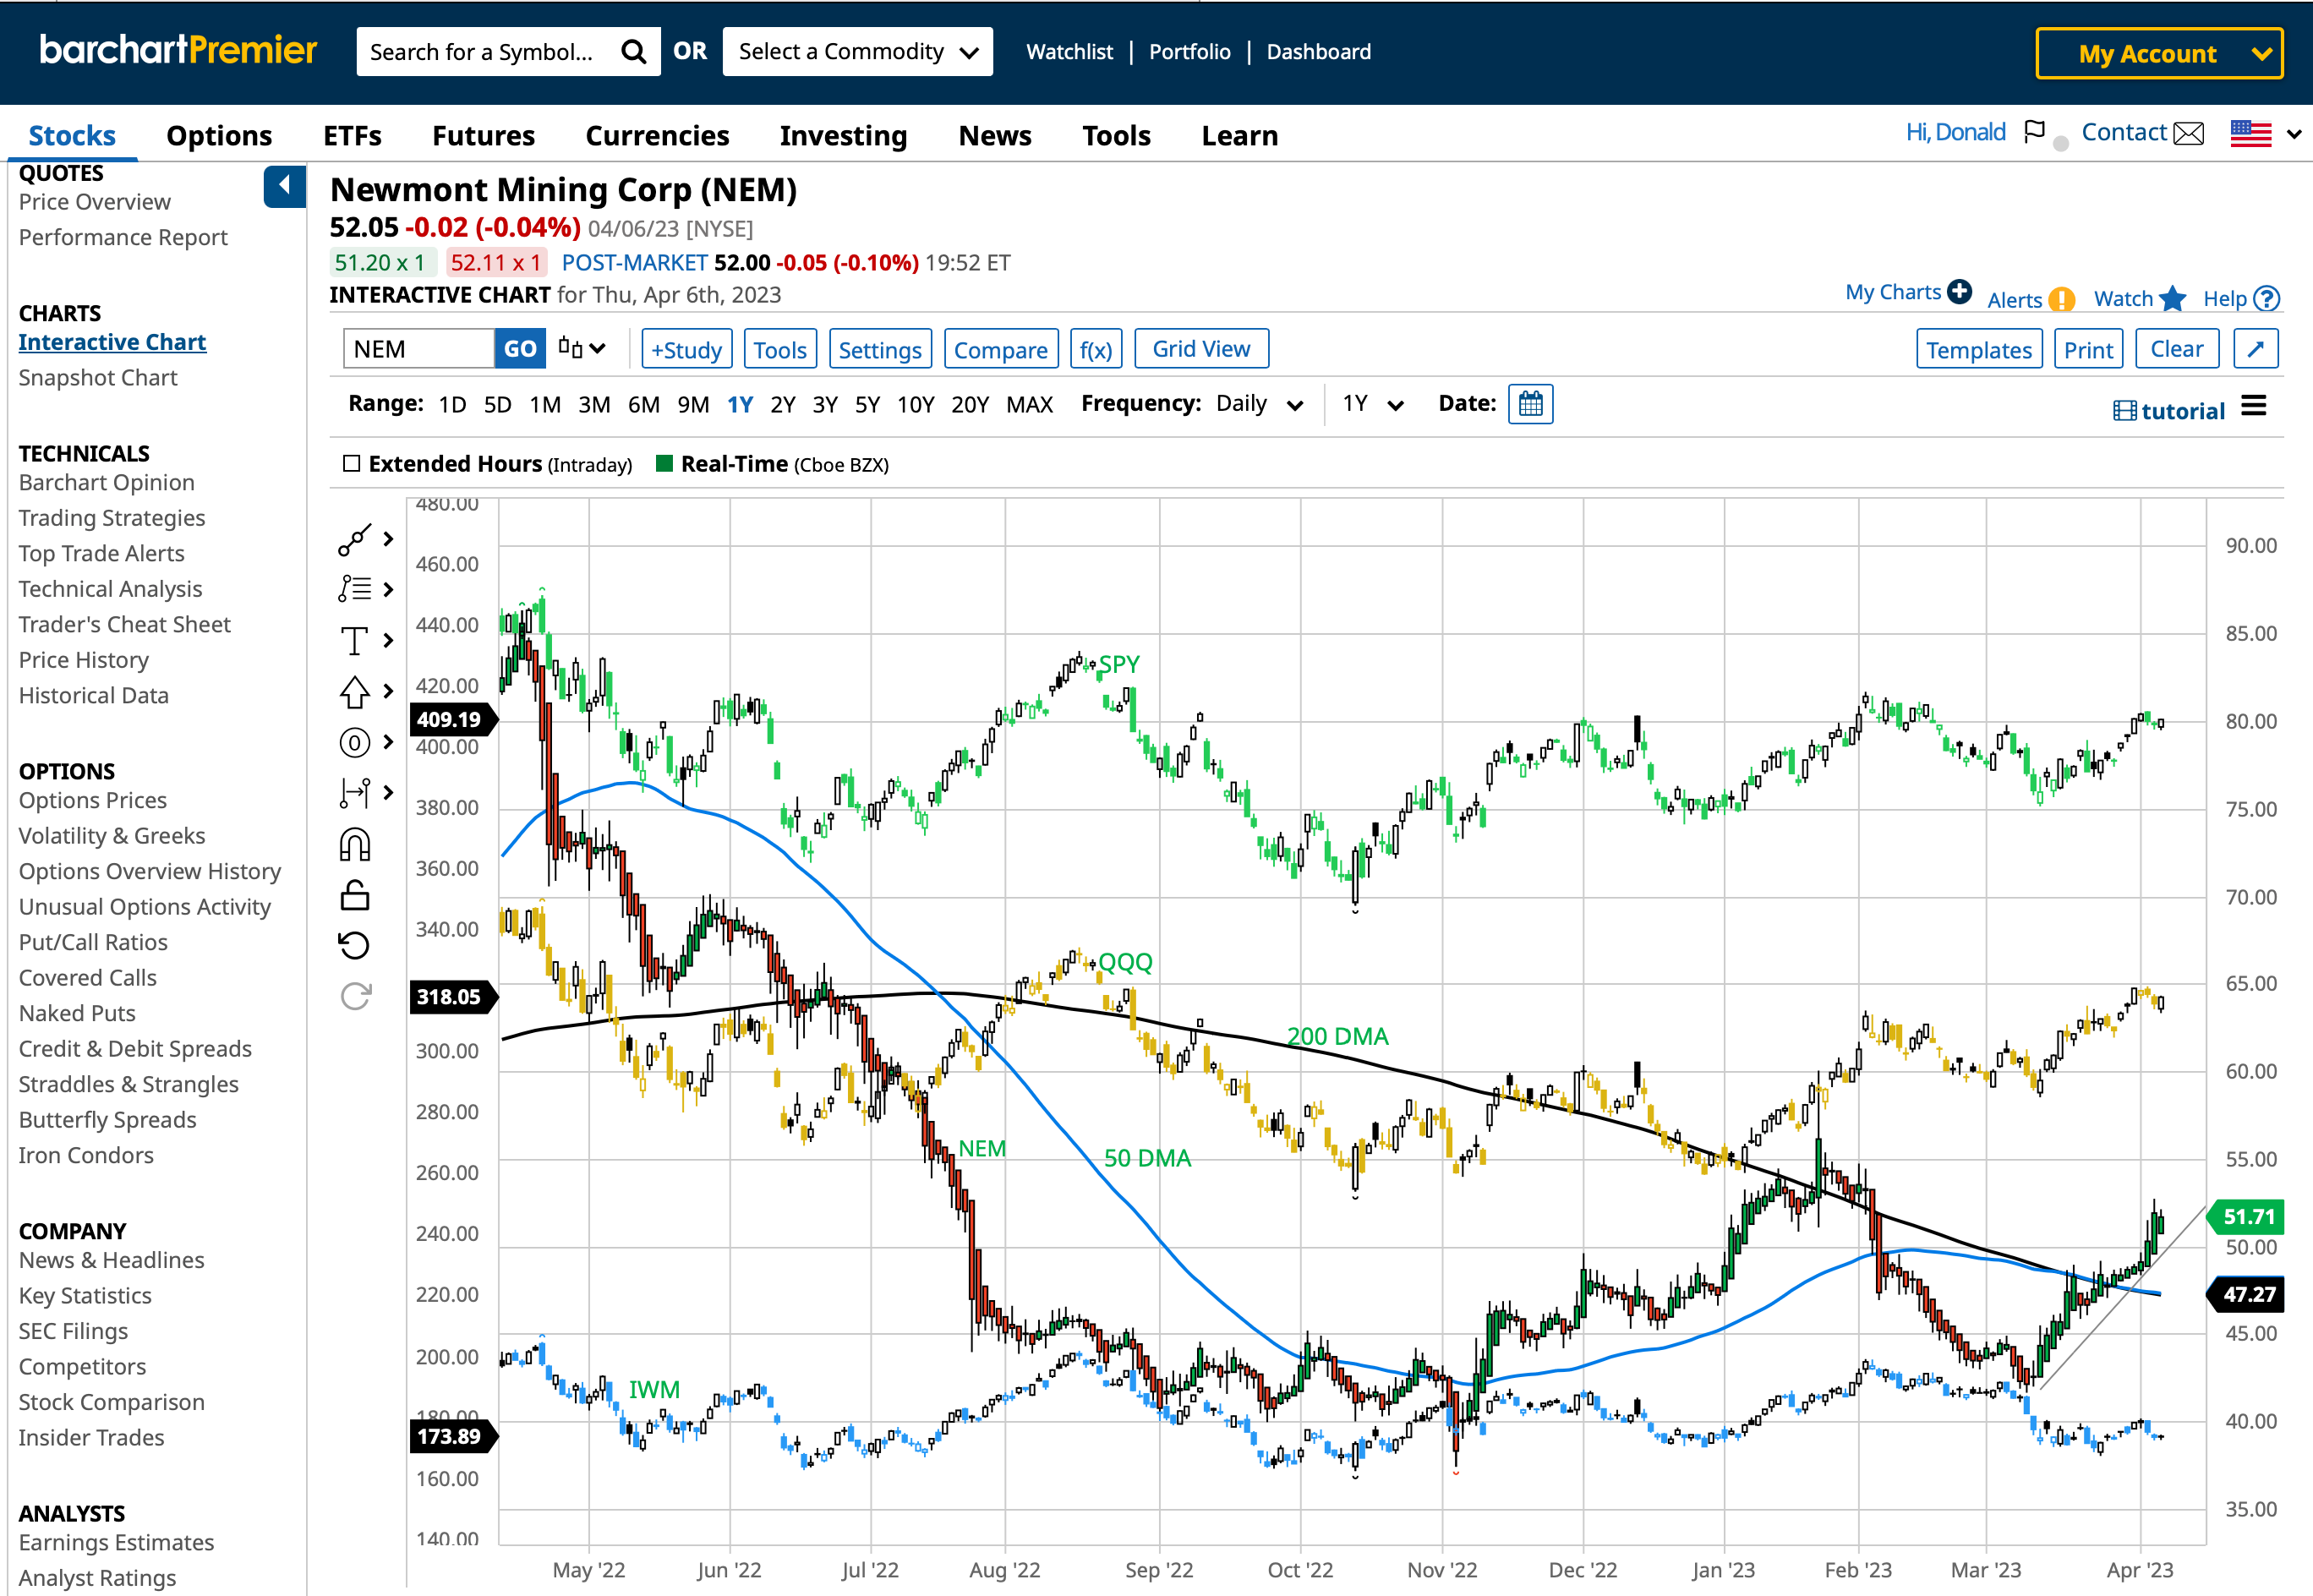Open Insider Trades in sidebar
The width and height of the screenshot is (2313, 1596).
91,1437
